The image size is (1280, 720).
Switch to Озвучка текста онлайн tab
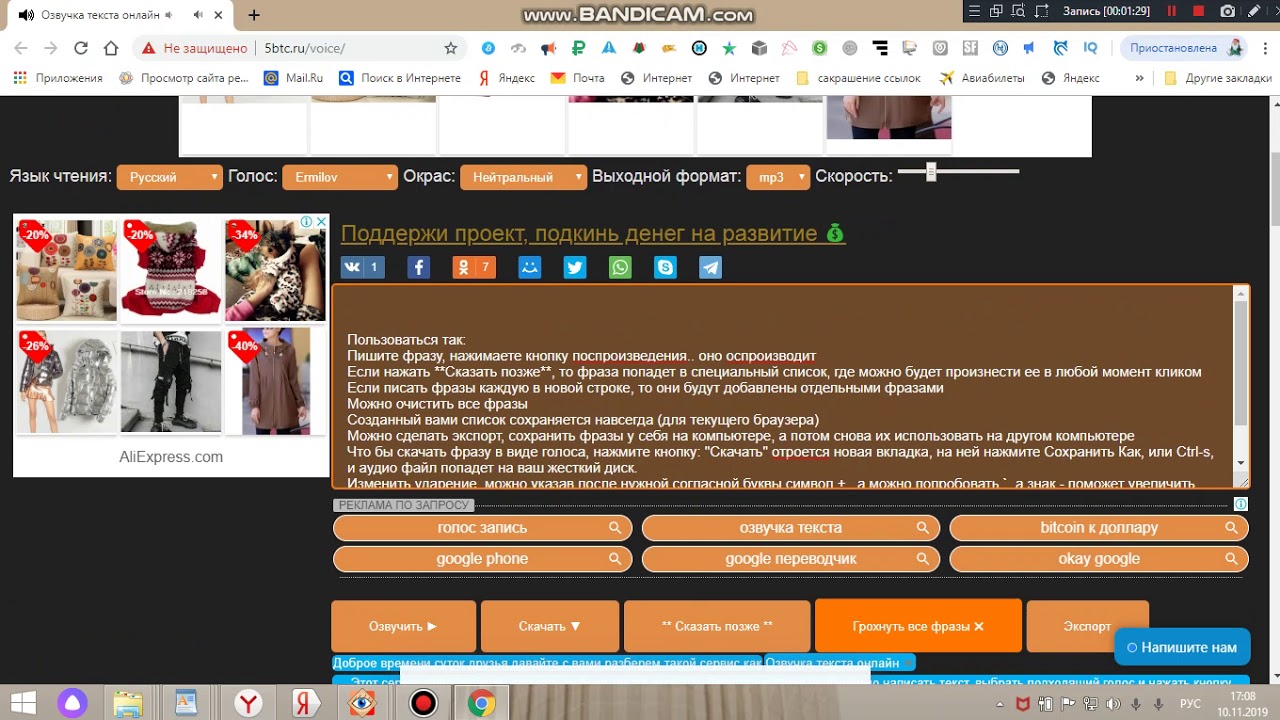coord(120,15)
